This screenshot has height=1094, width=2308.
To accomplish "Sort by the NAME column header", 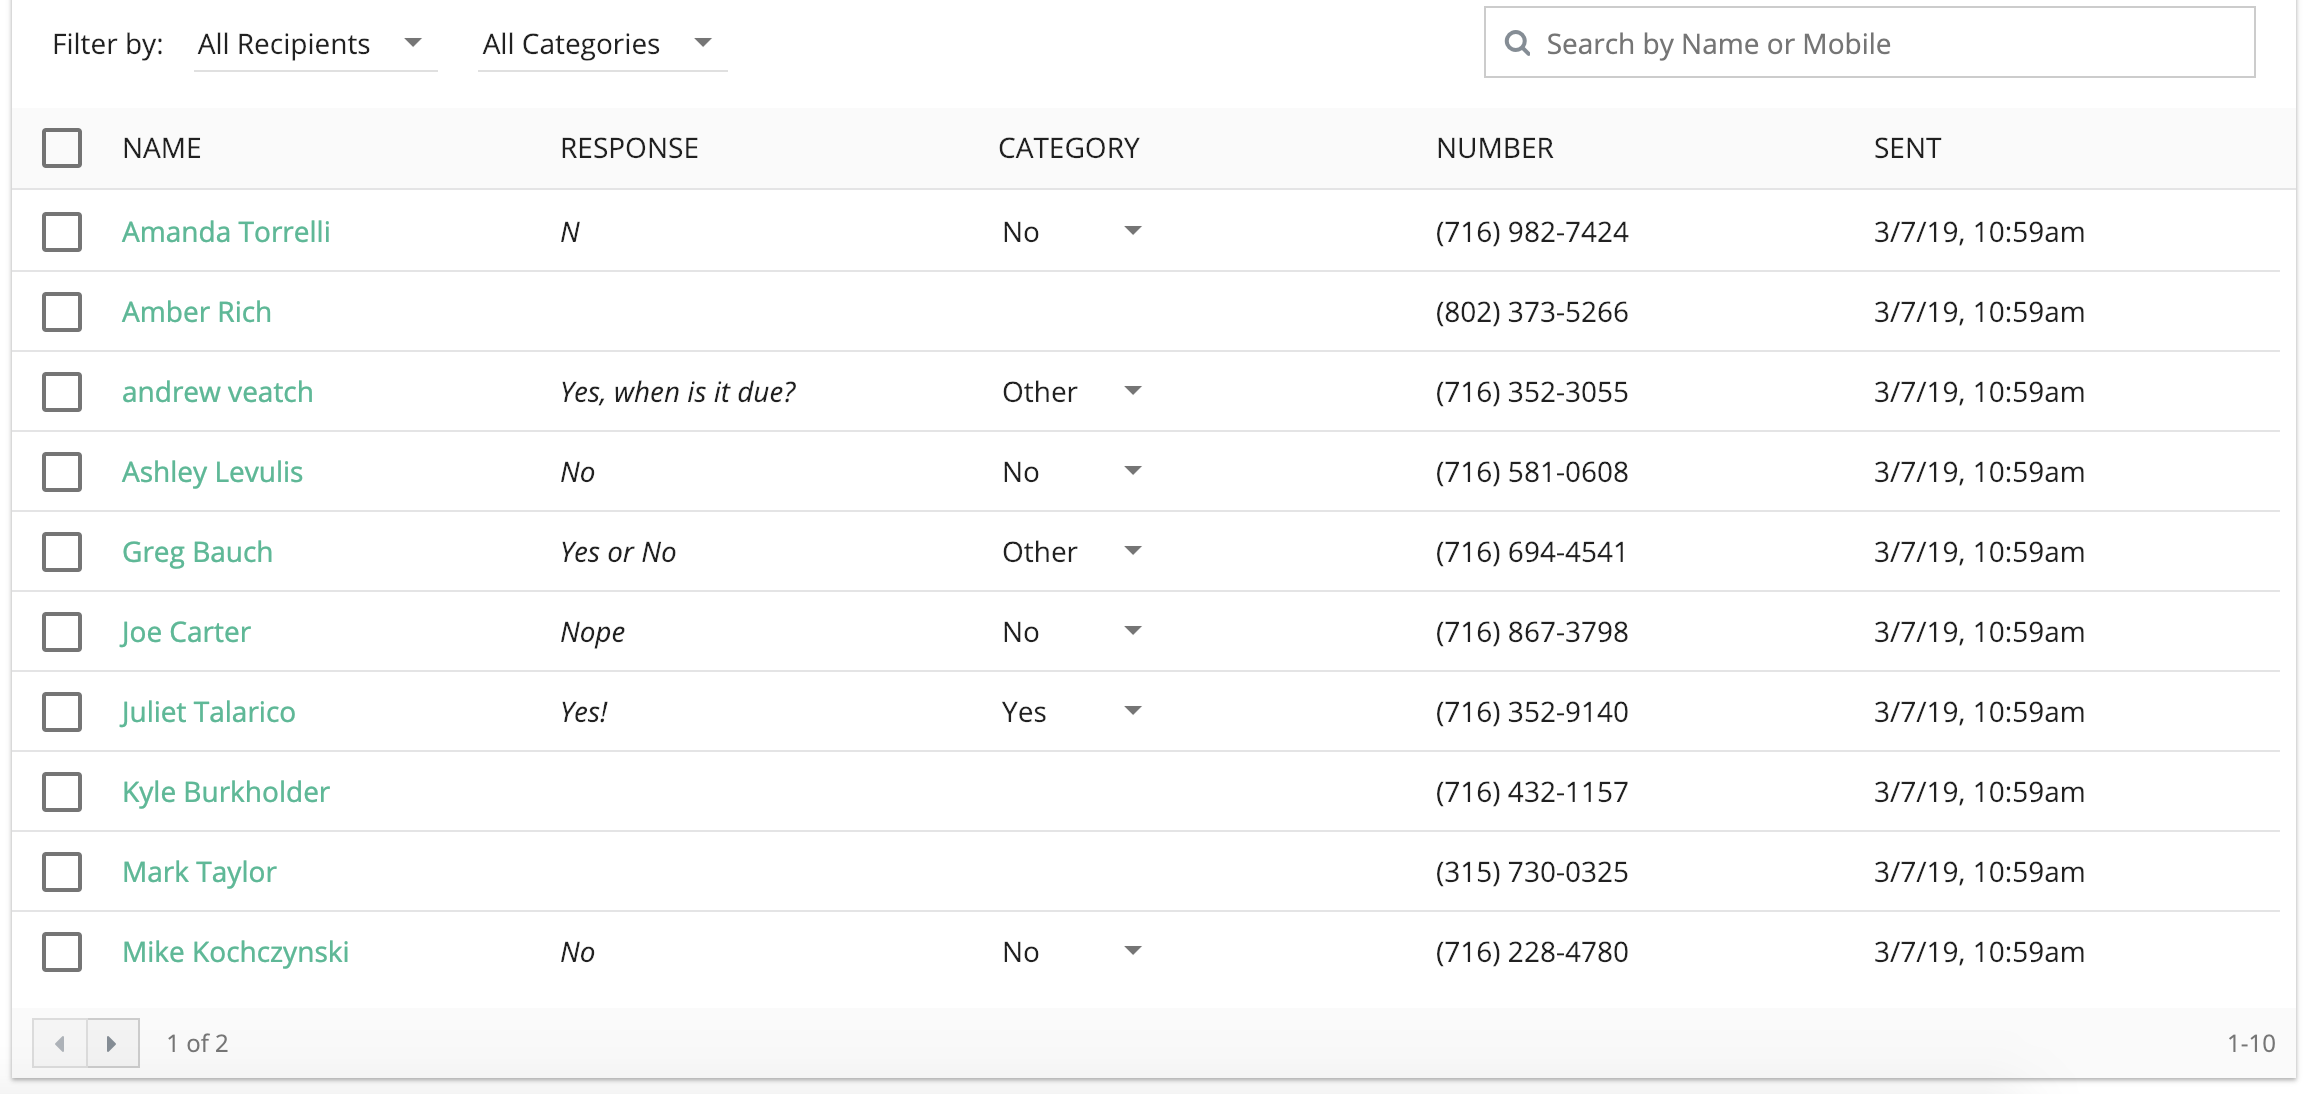I will (x=162, y=148).
